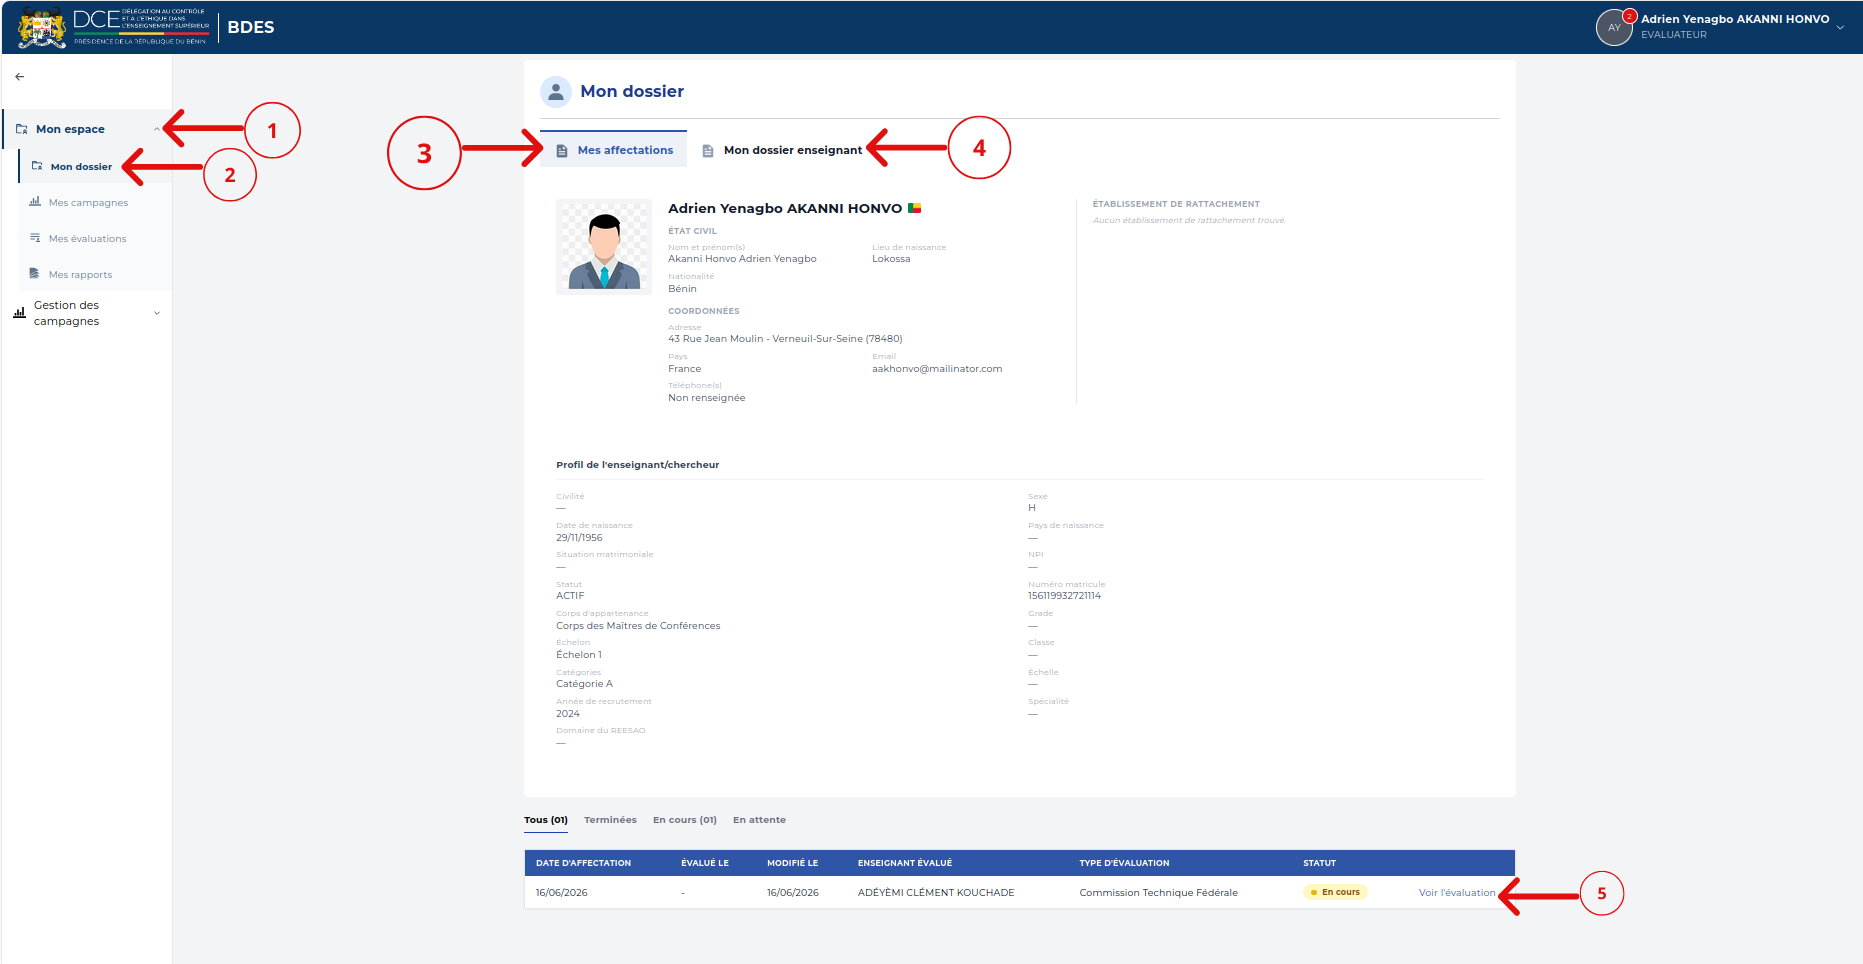
Task: Click the Mes évaluations list icon
Action: tap(35, 238)
